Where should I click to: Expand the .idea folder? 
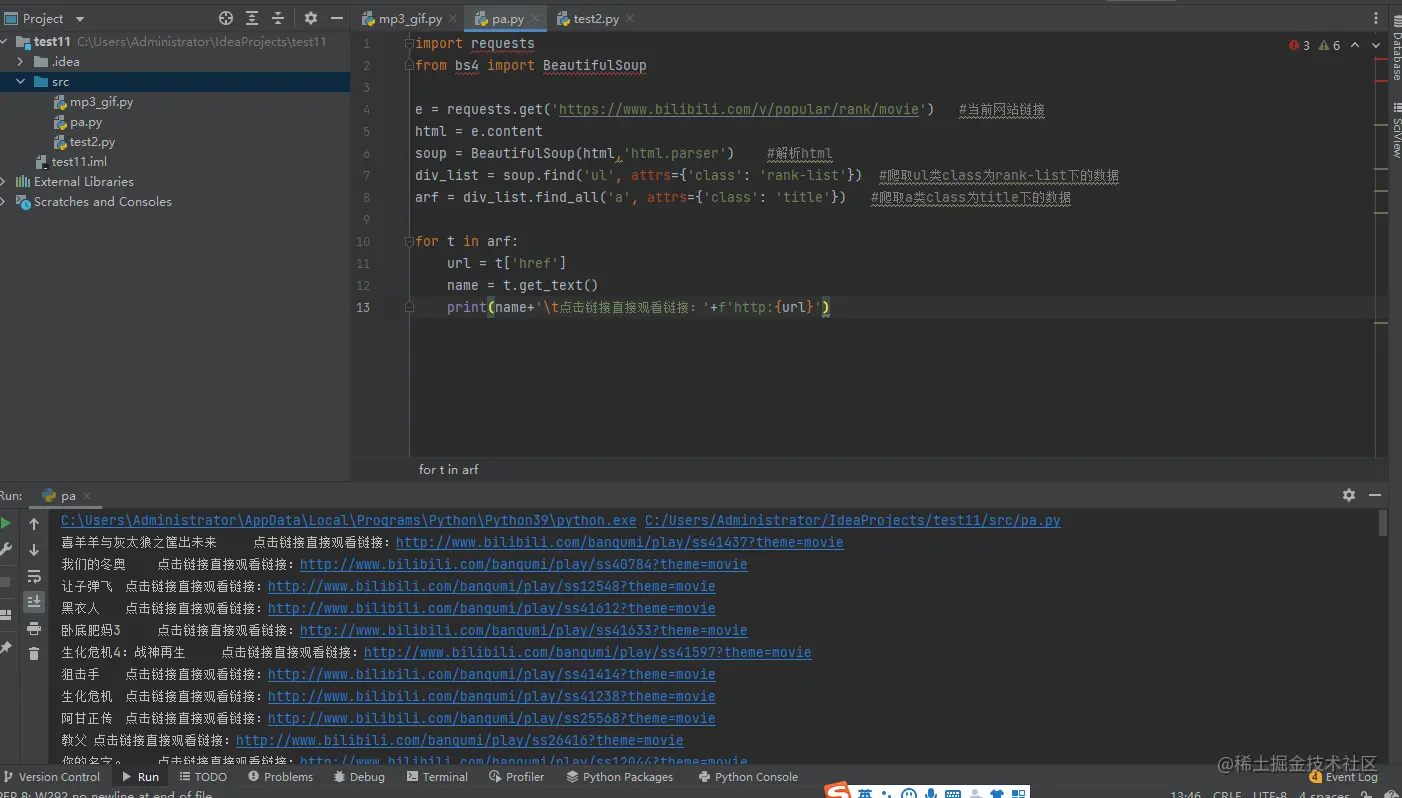(x=21, y=62)
